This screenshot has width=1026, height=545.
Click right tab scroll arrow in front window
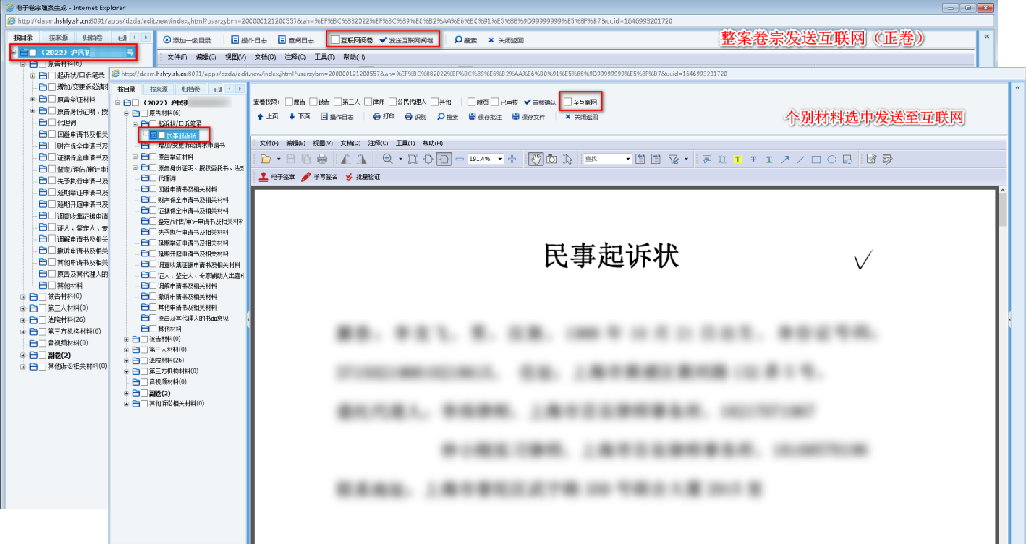click(240, 89)
